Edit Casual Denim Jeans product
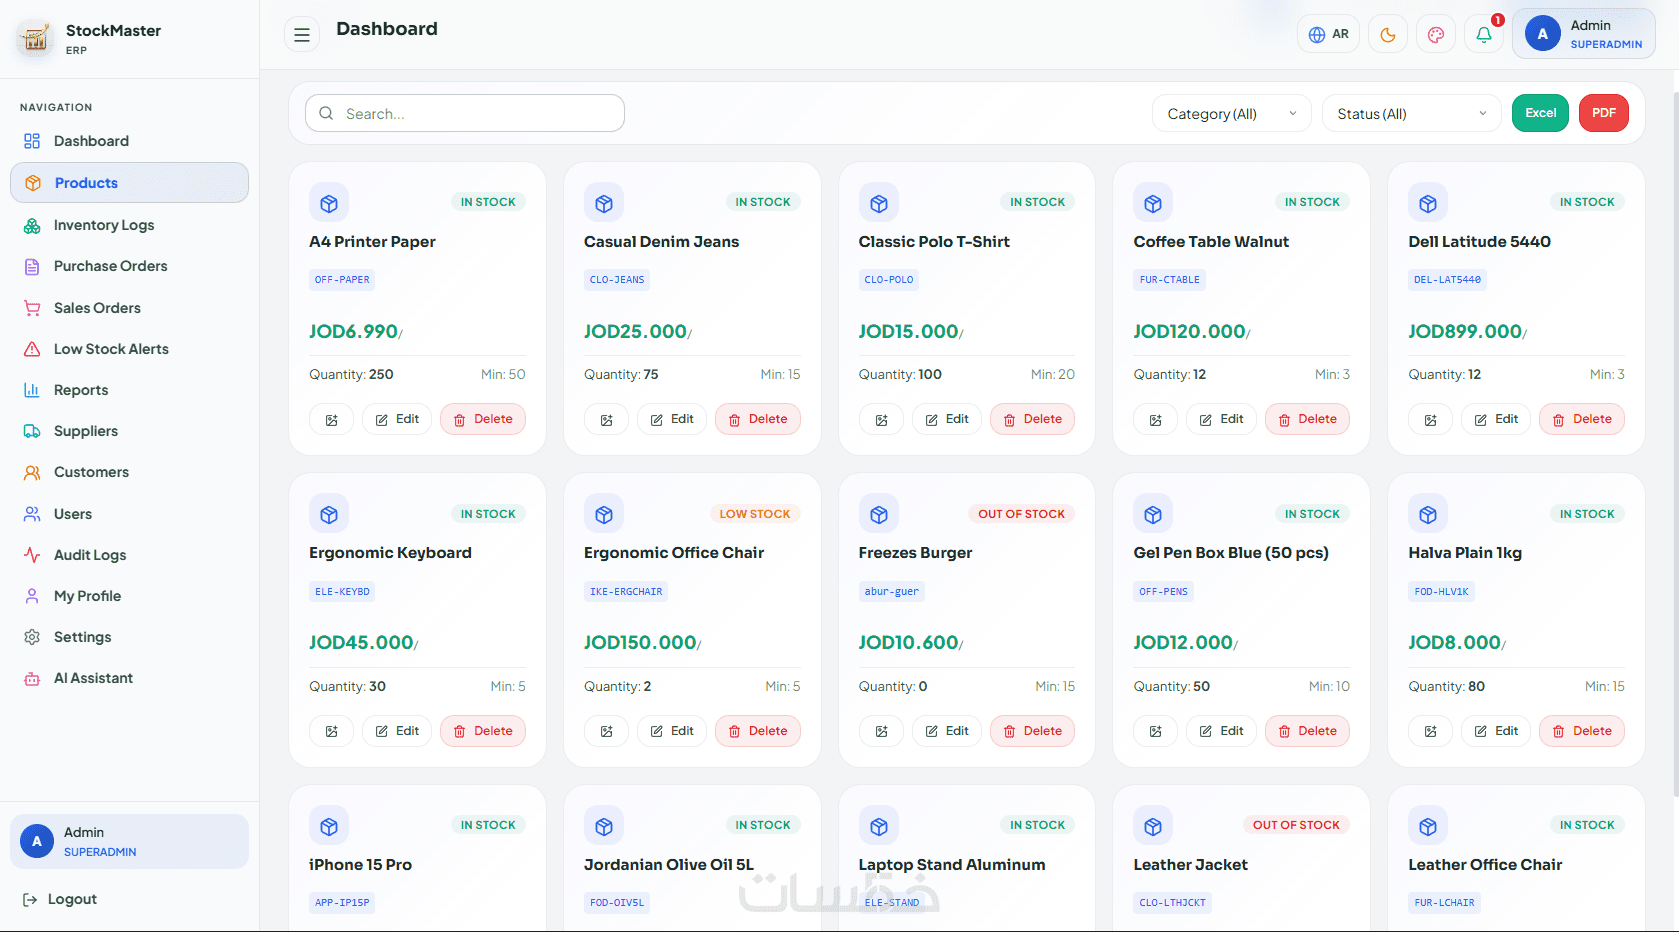 (672, 419)
